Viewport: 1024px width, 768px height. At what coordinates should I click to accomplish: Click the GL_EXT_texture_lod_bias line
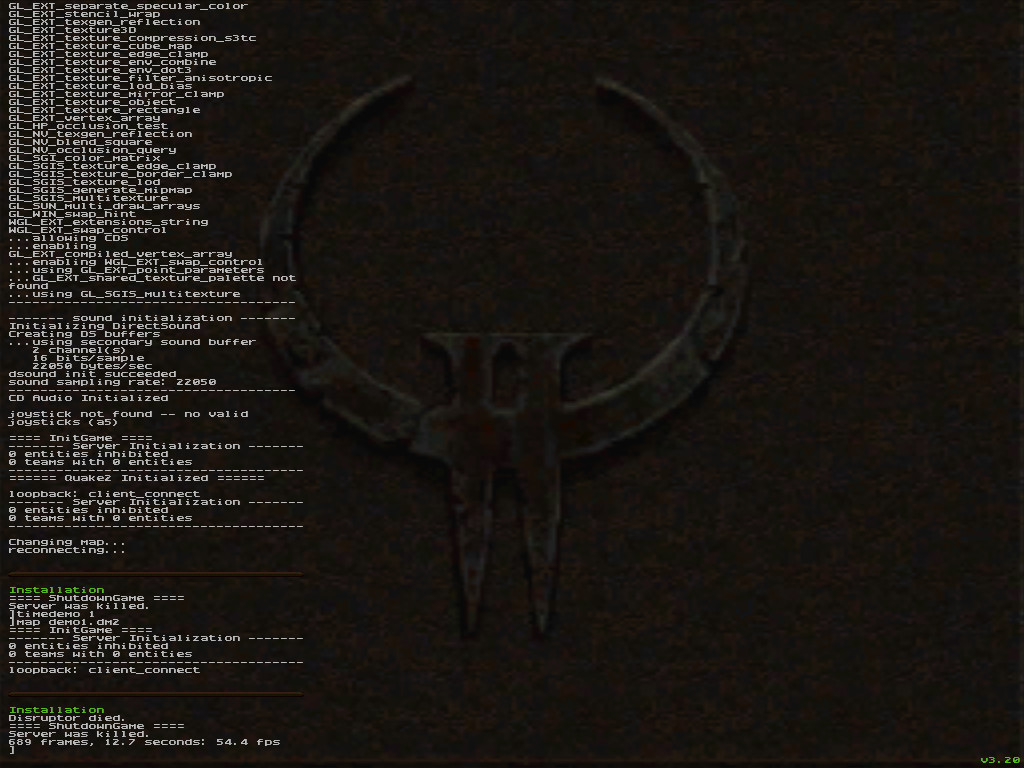[x=101, y=86]
